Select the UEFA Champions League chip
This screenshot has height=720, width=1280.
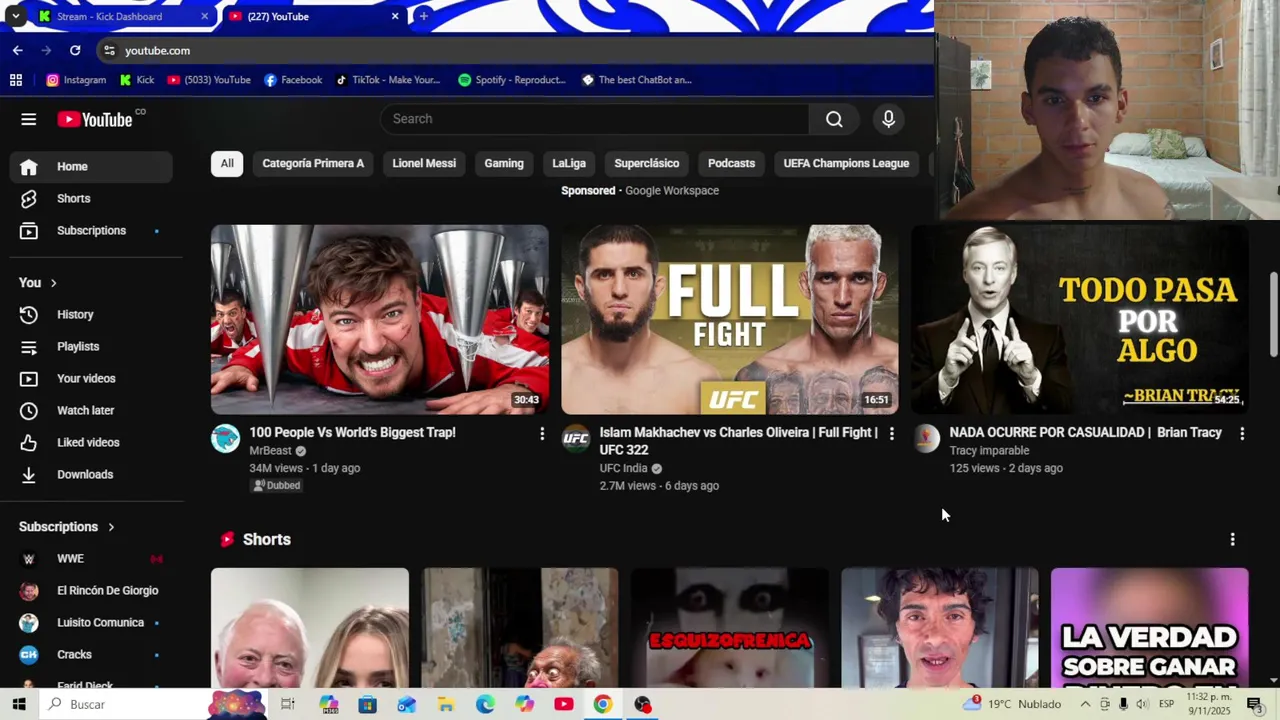tap(846, 163)
